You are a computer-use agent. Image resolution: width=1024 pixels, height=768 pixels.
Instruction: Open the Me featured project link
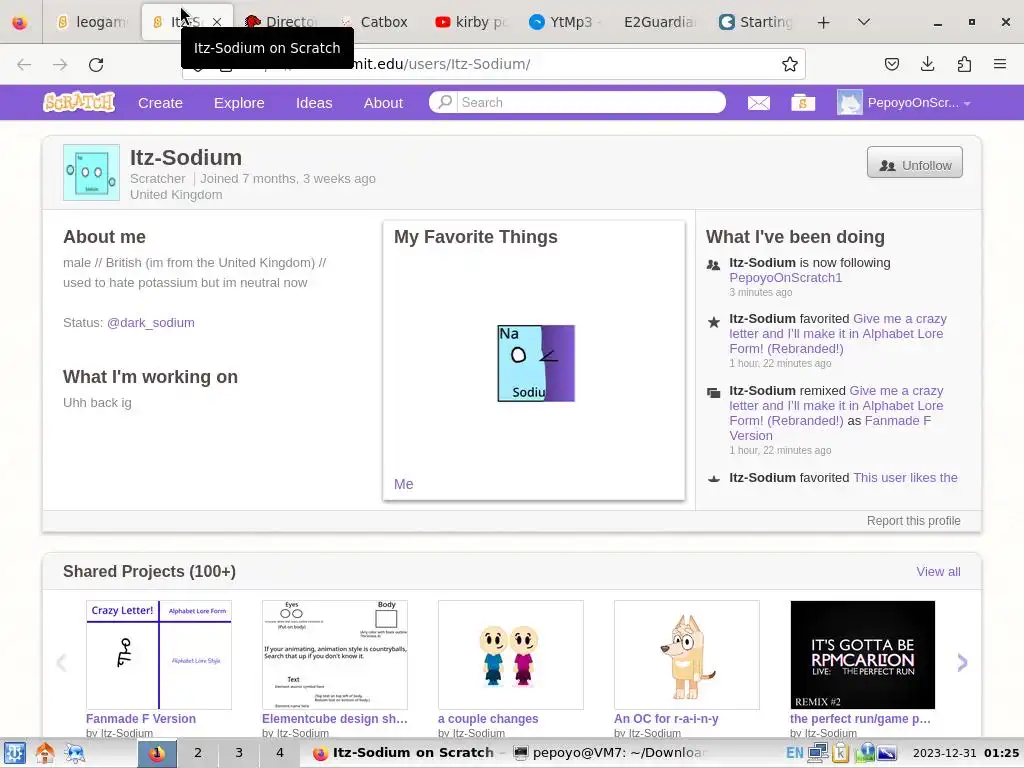point(404,484)
